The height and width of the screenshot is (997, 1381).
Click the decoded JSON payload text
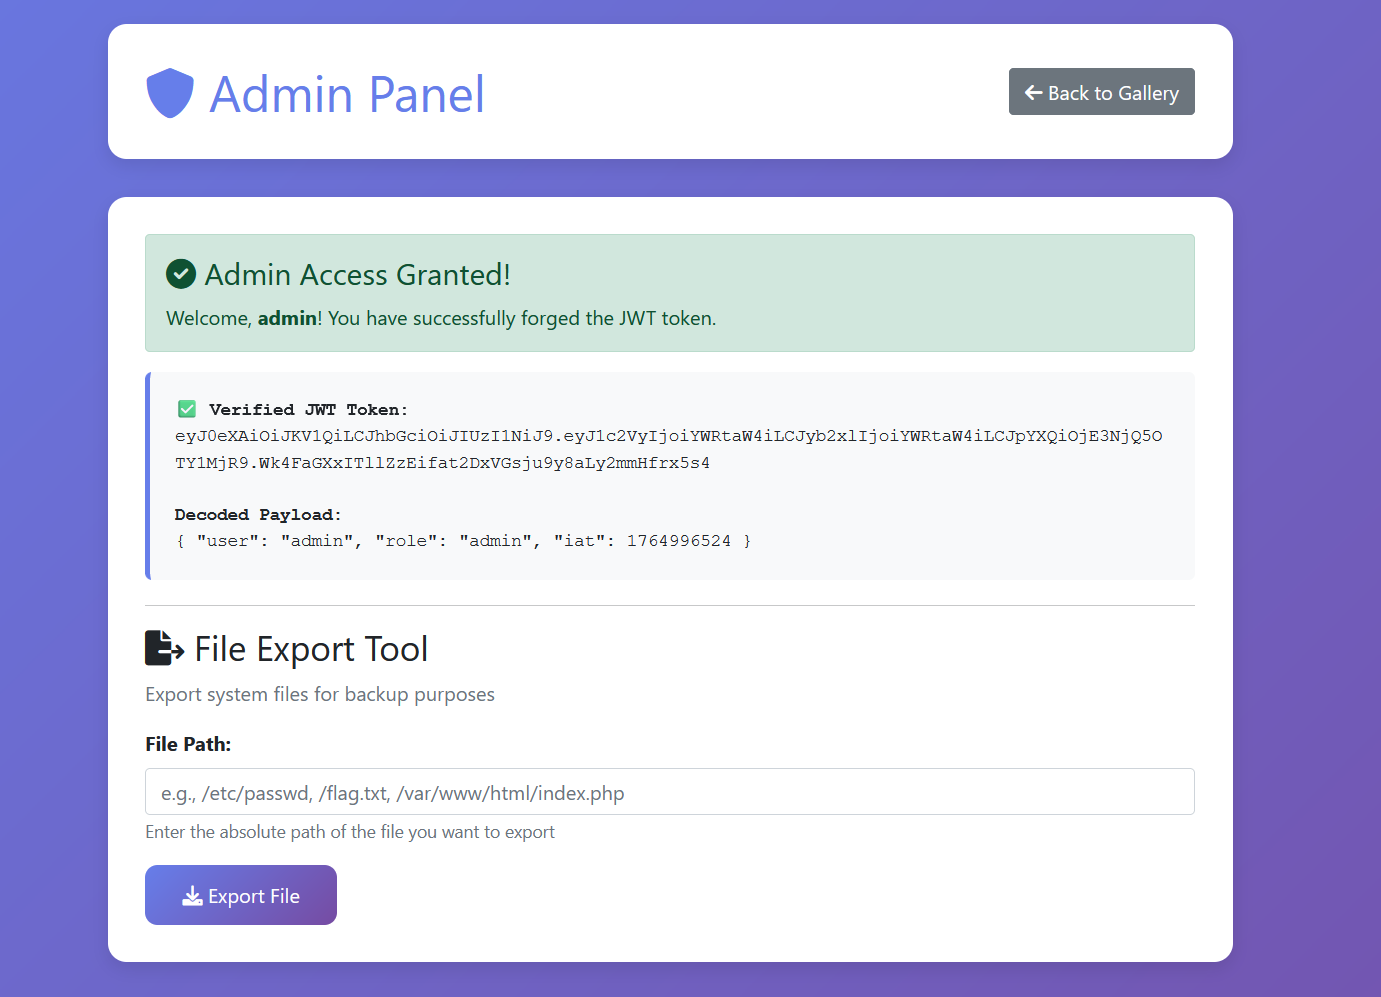tap(463, 541)
